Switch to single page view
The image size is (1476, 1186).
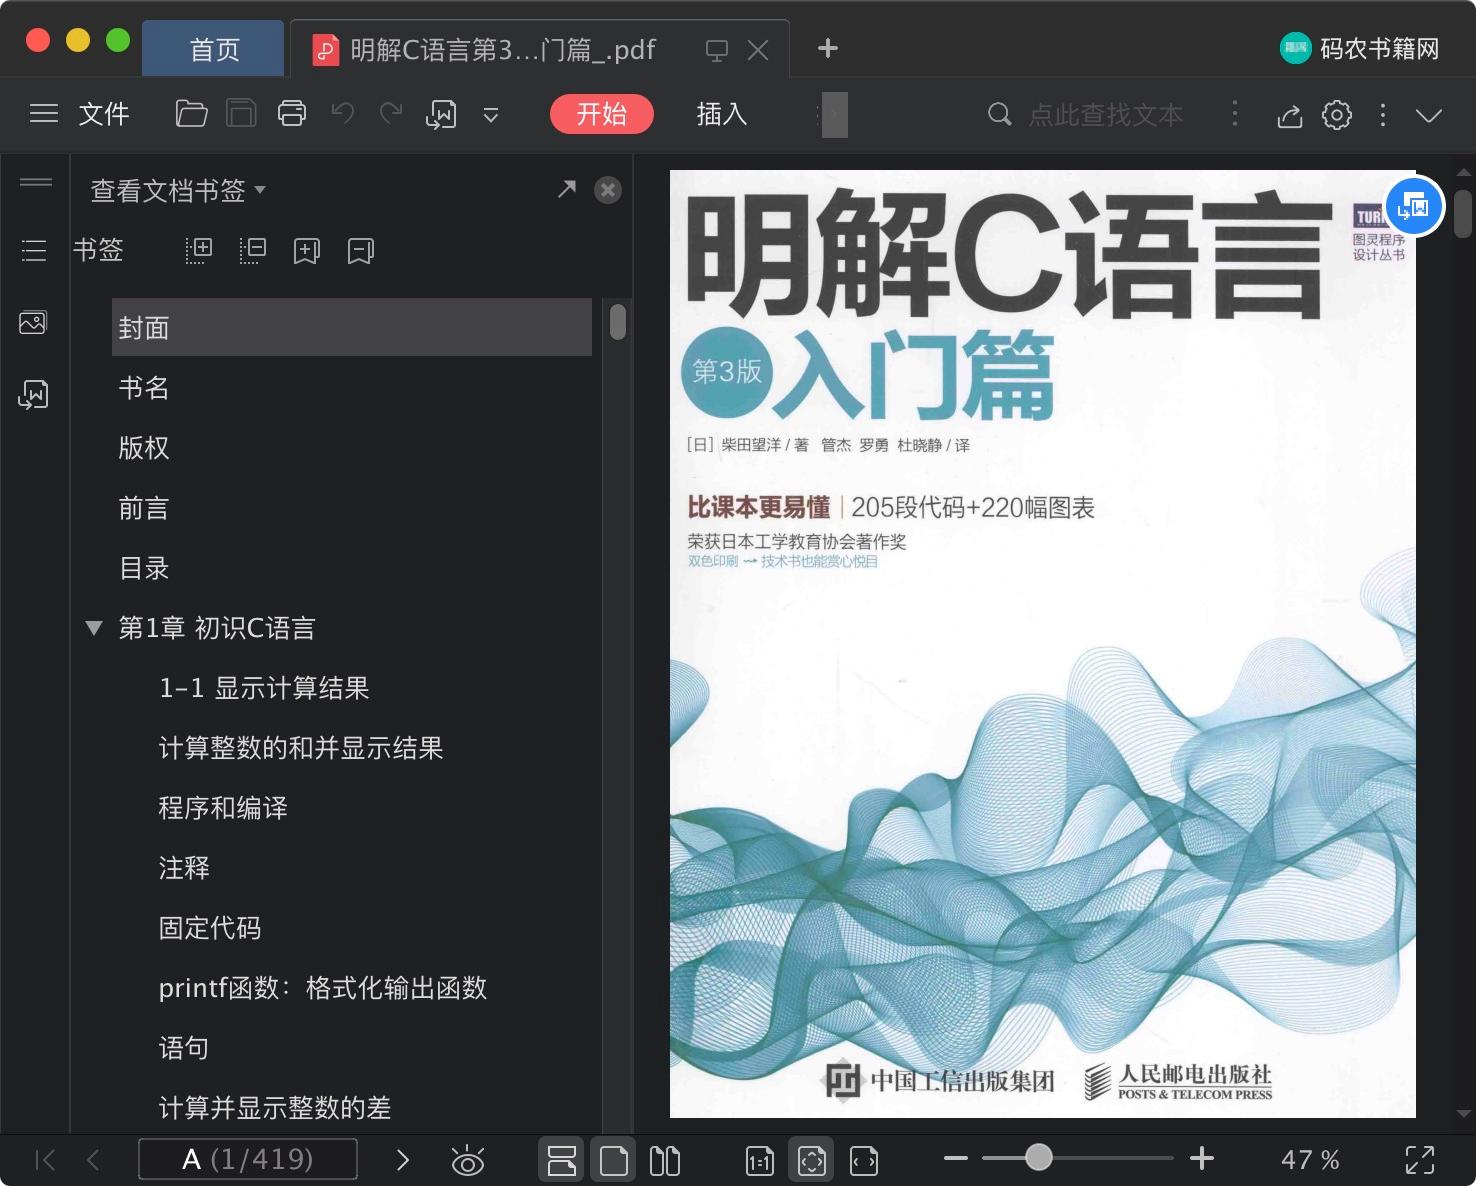[614, 1161]
